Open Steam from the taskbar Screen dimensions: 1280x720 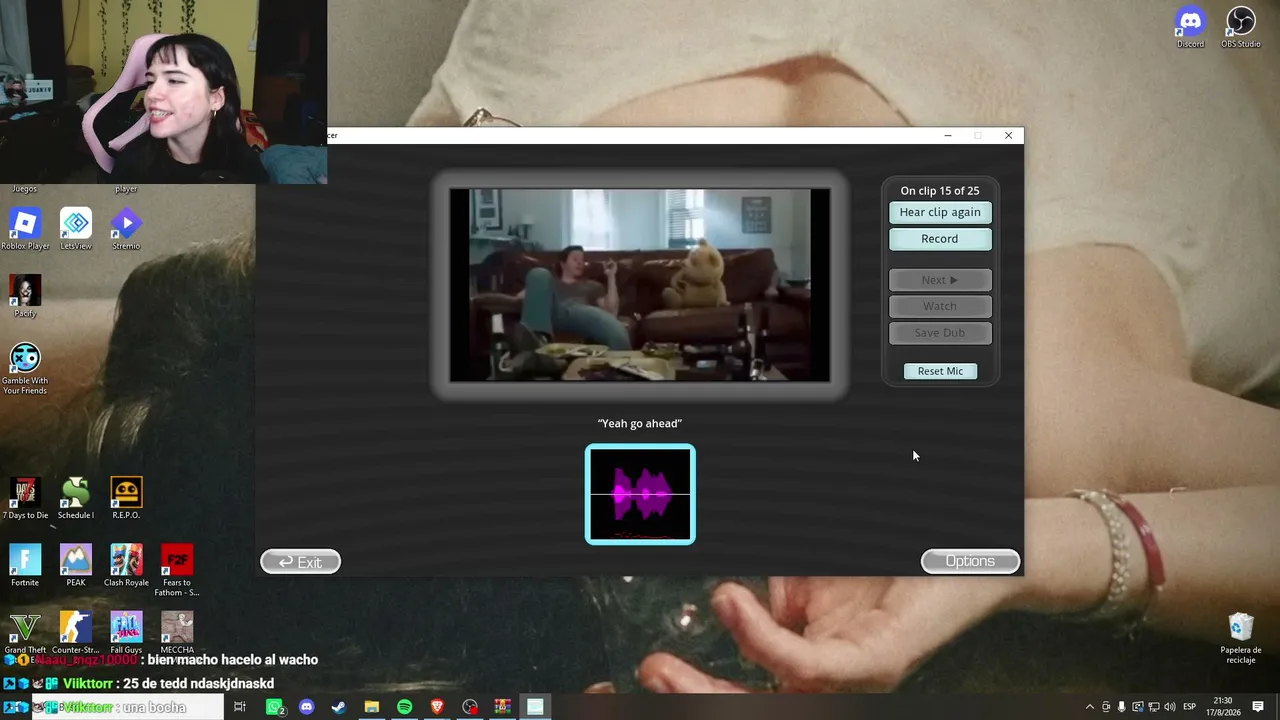tap(339, 707)
